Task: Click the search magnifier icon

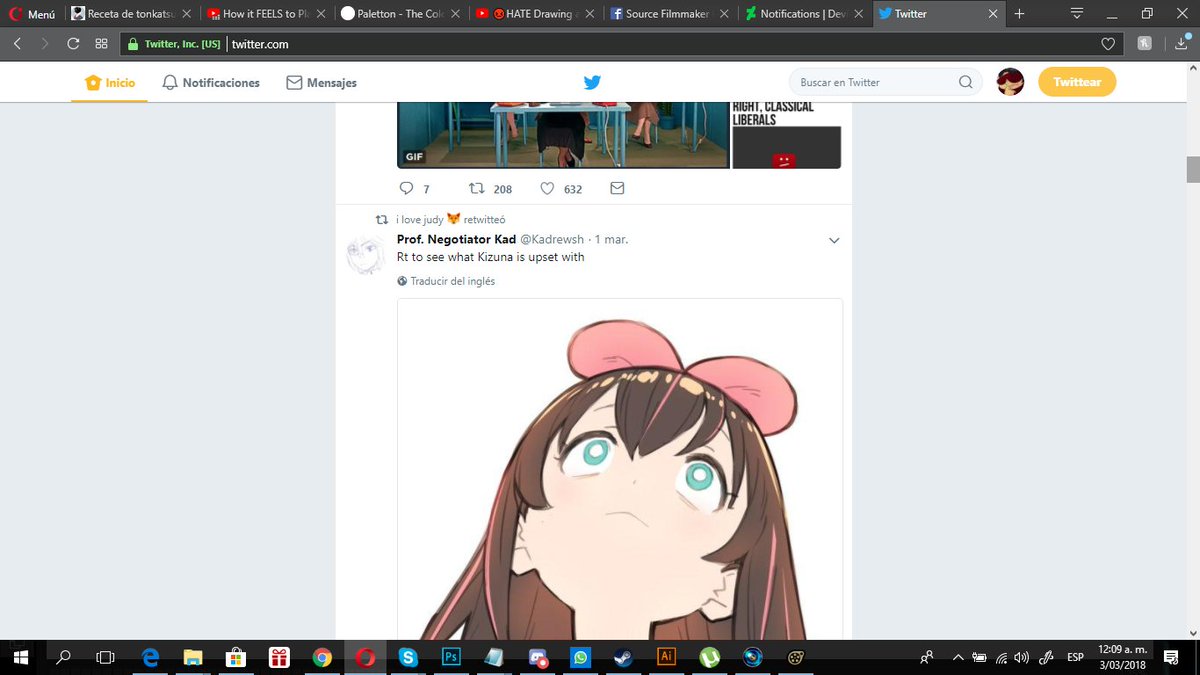Action: pyautogui.click(x=965, y=82)
